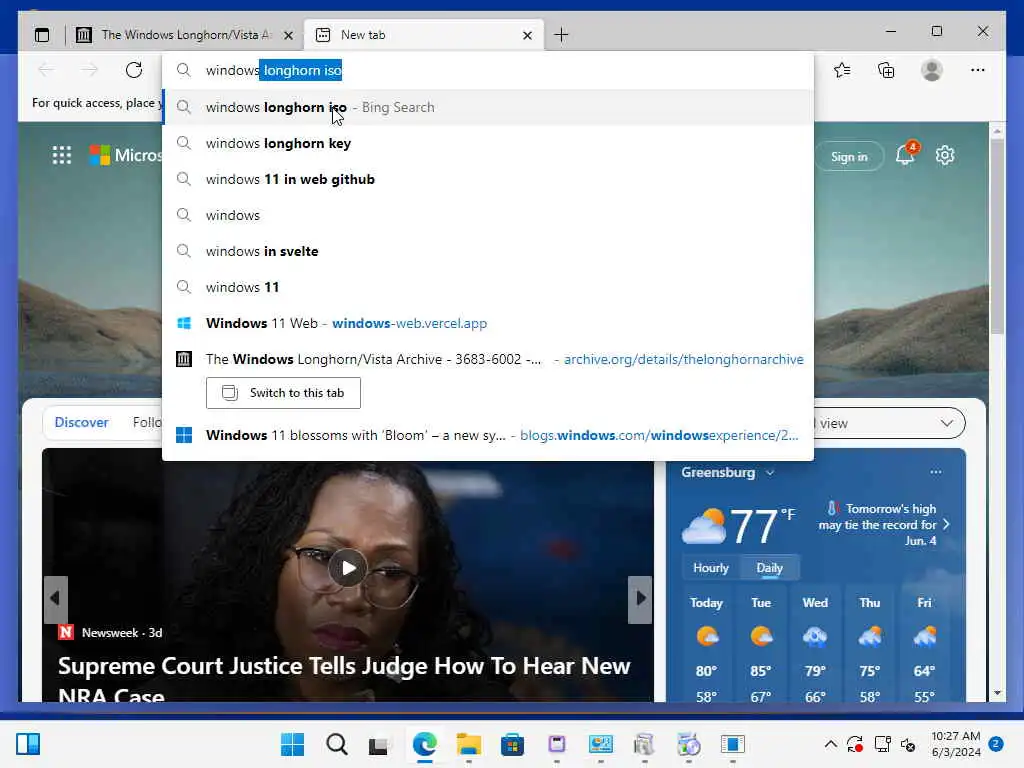
Task: Open the notifications bell icon
Action: point(905,155)
